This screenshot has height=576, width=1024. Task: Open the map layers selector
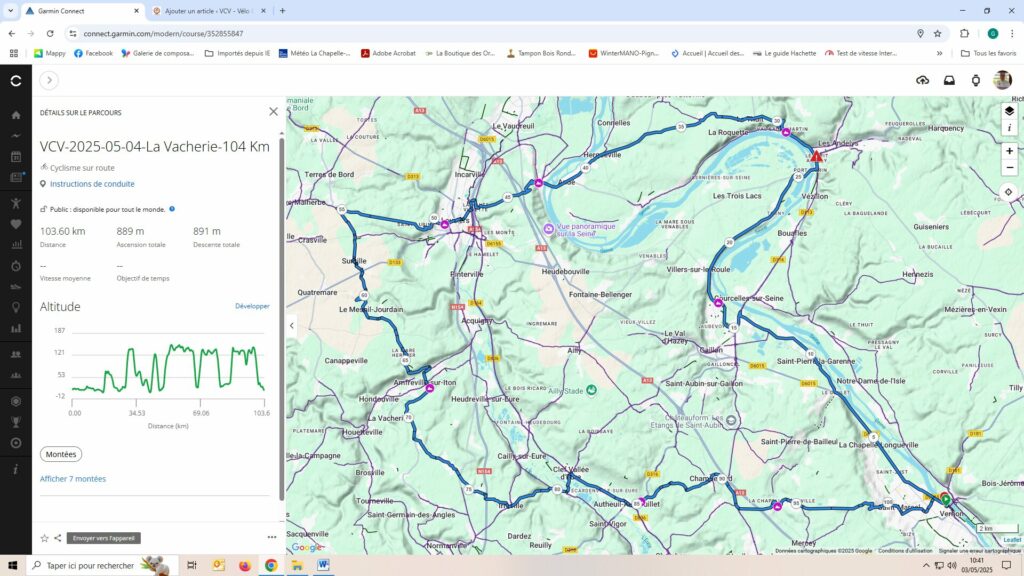[x=1009, y=111]
